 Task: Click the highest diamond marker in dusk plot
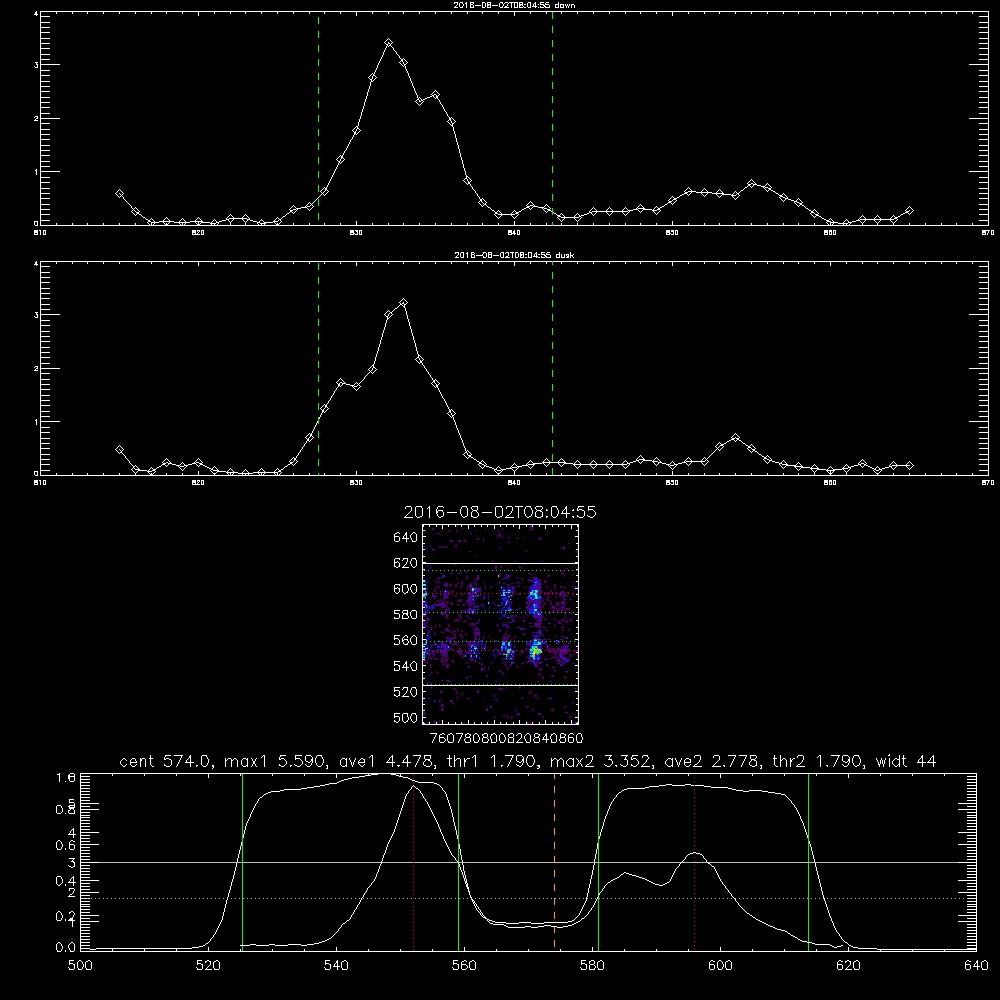click(403, 303)
